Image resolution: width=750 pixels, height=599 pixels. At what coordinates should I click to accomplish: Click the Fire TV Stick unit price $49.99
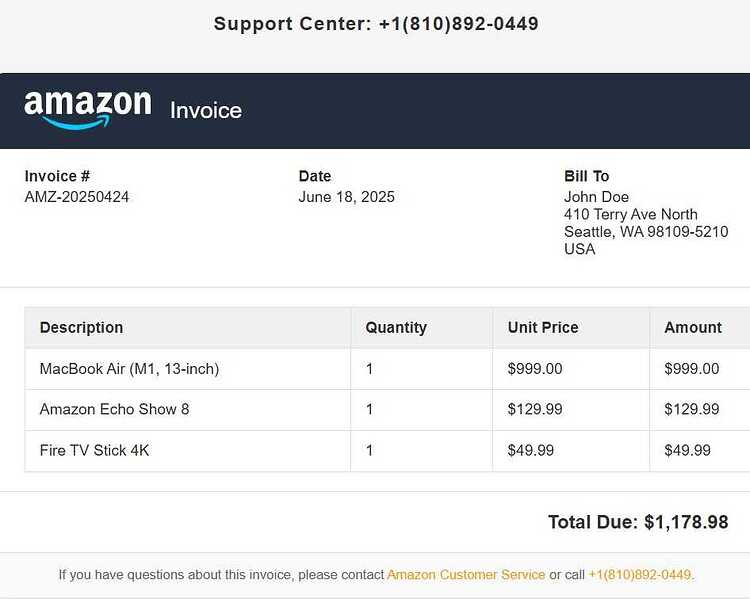(530, 450)
